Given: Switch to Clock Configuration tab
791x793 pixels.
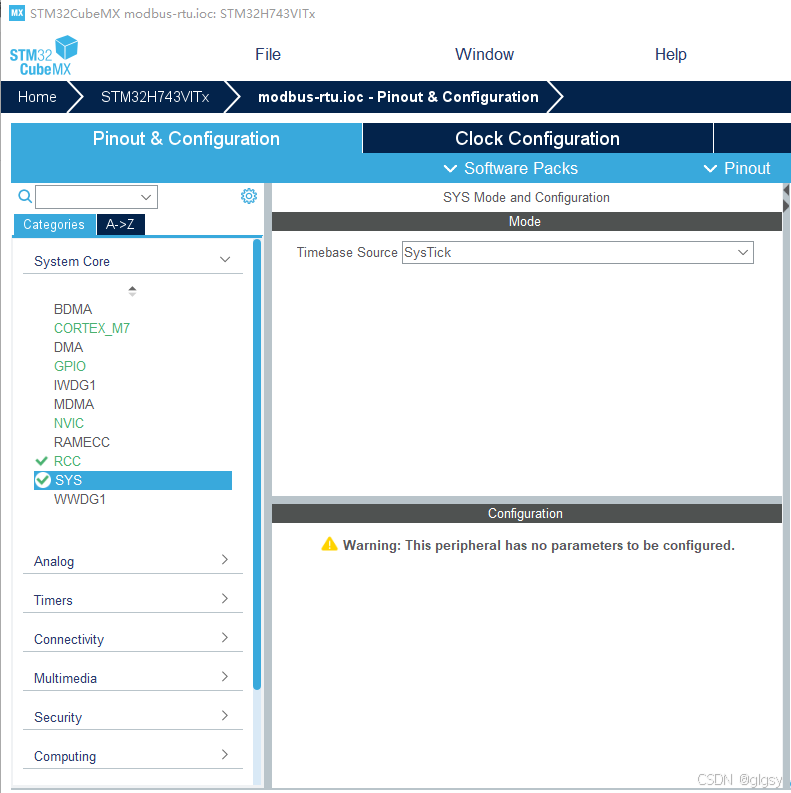Looking at the screenshot, I should 537,138.
